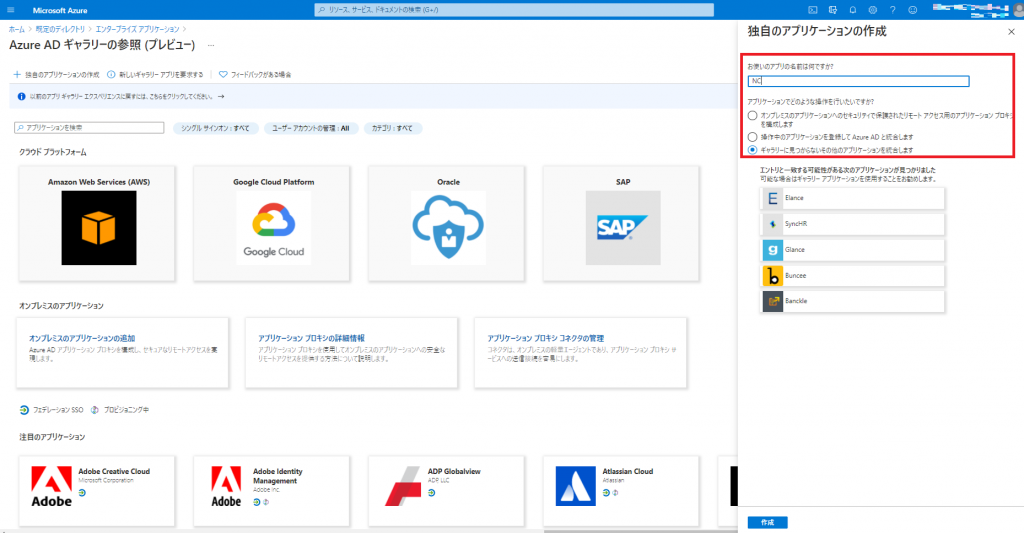Screen dimensions: 1024x533
Task: Select non-gallery application integration radio
Action: 752,150
